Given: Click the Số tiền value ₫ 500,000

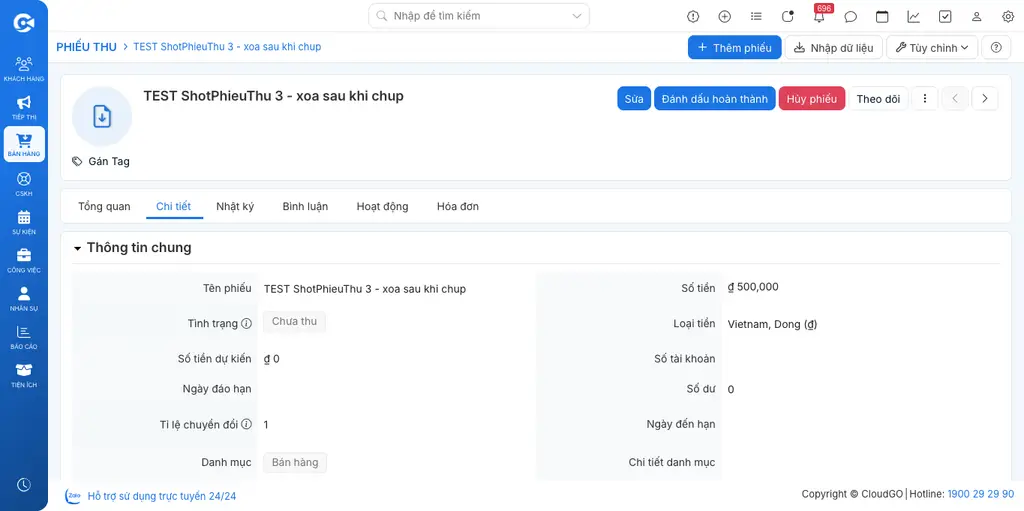Looking at the screenshot, I should (753, 287).
